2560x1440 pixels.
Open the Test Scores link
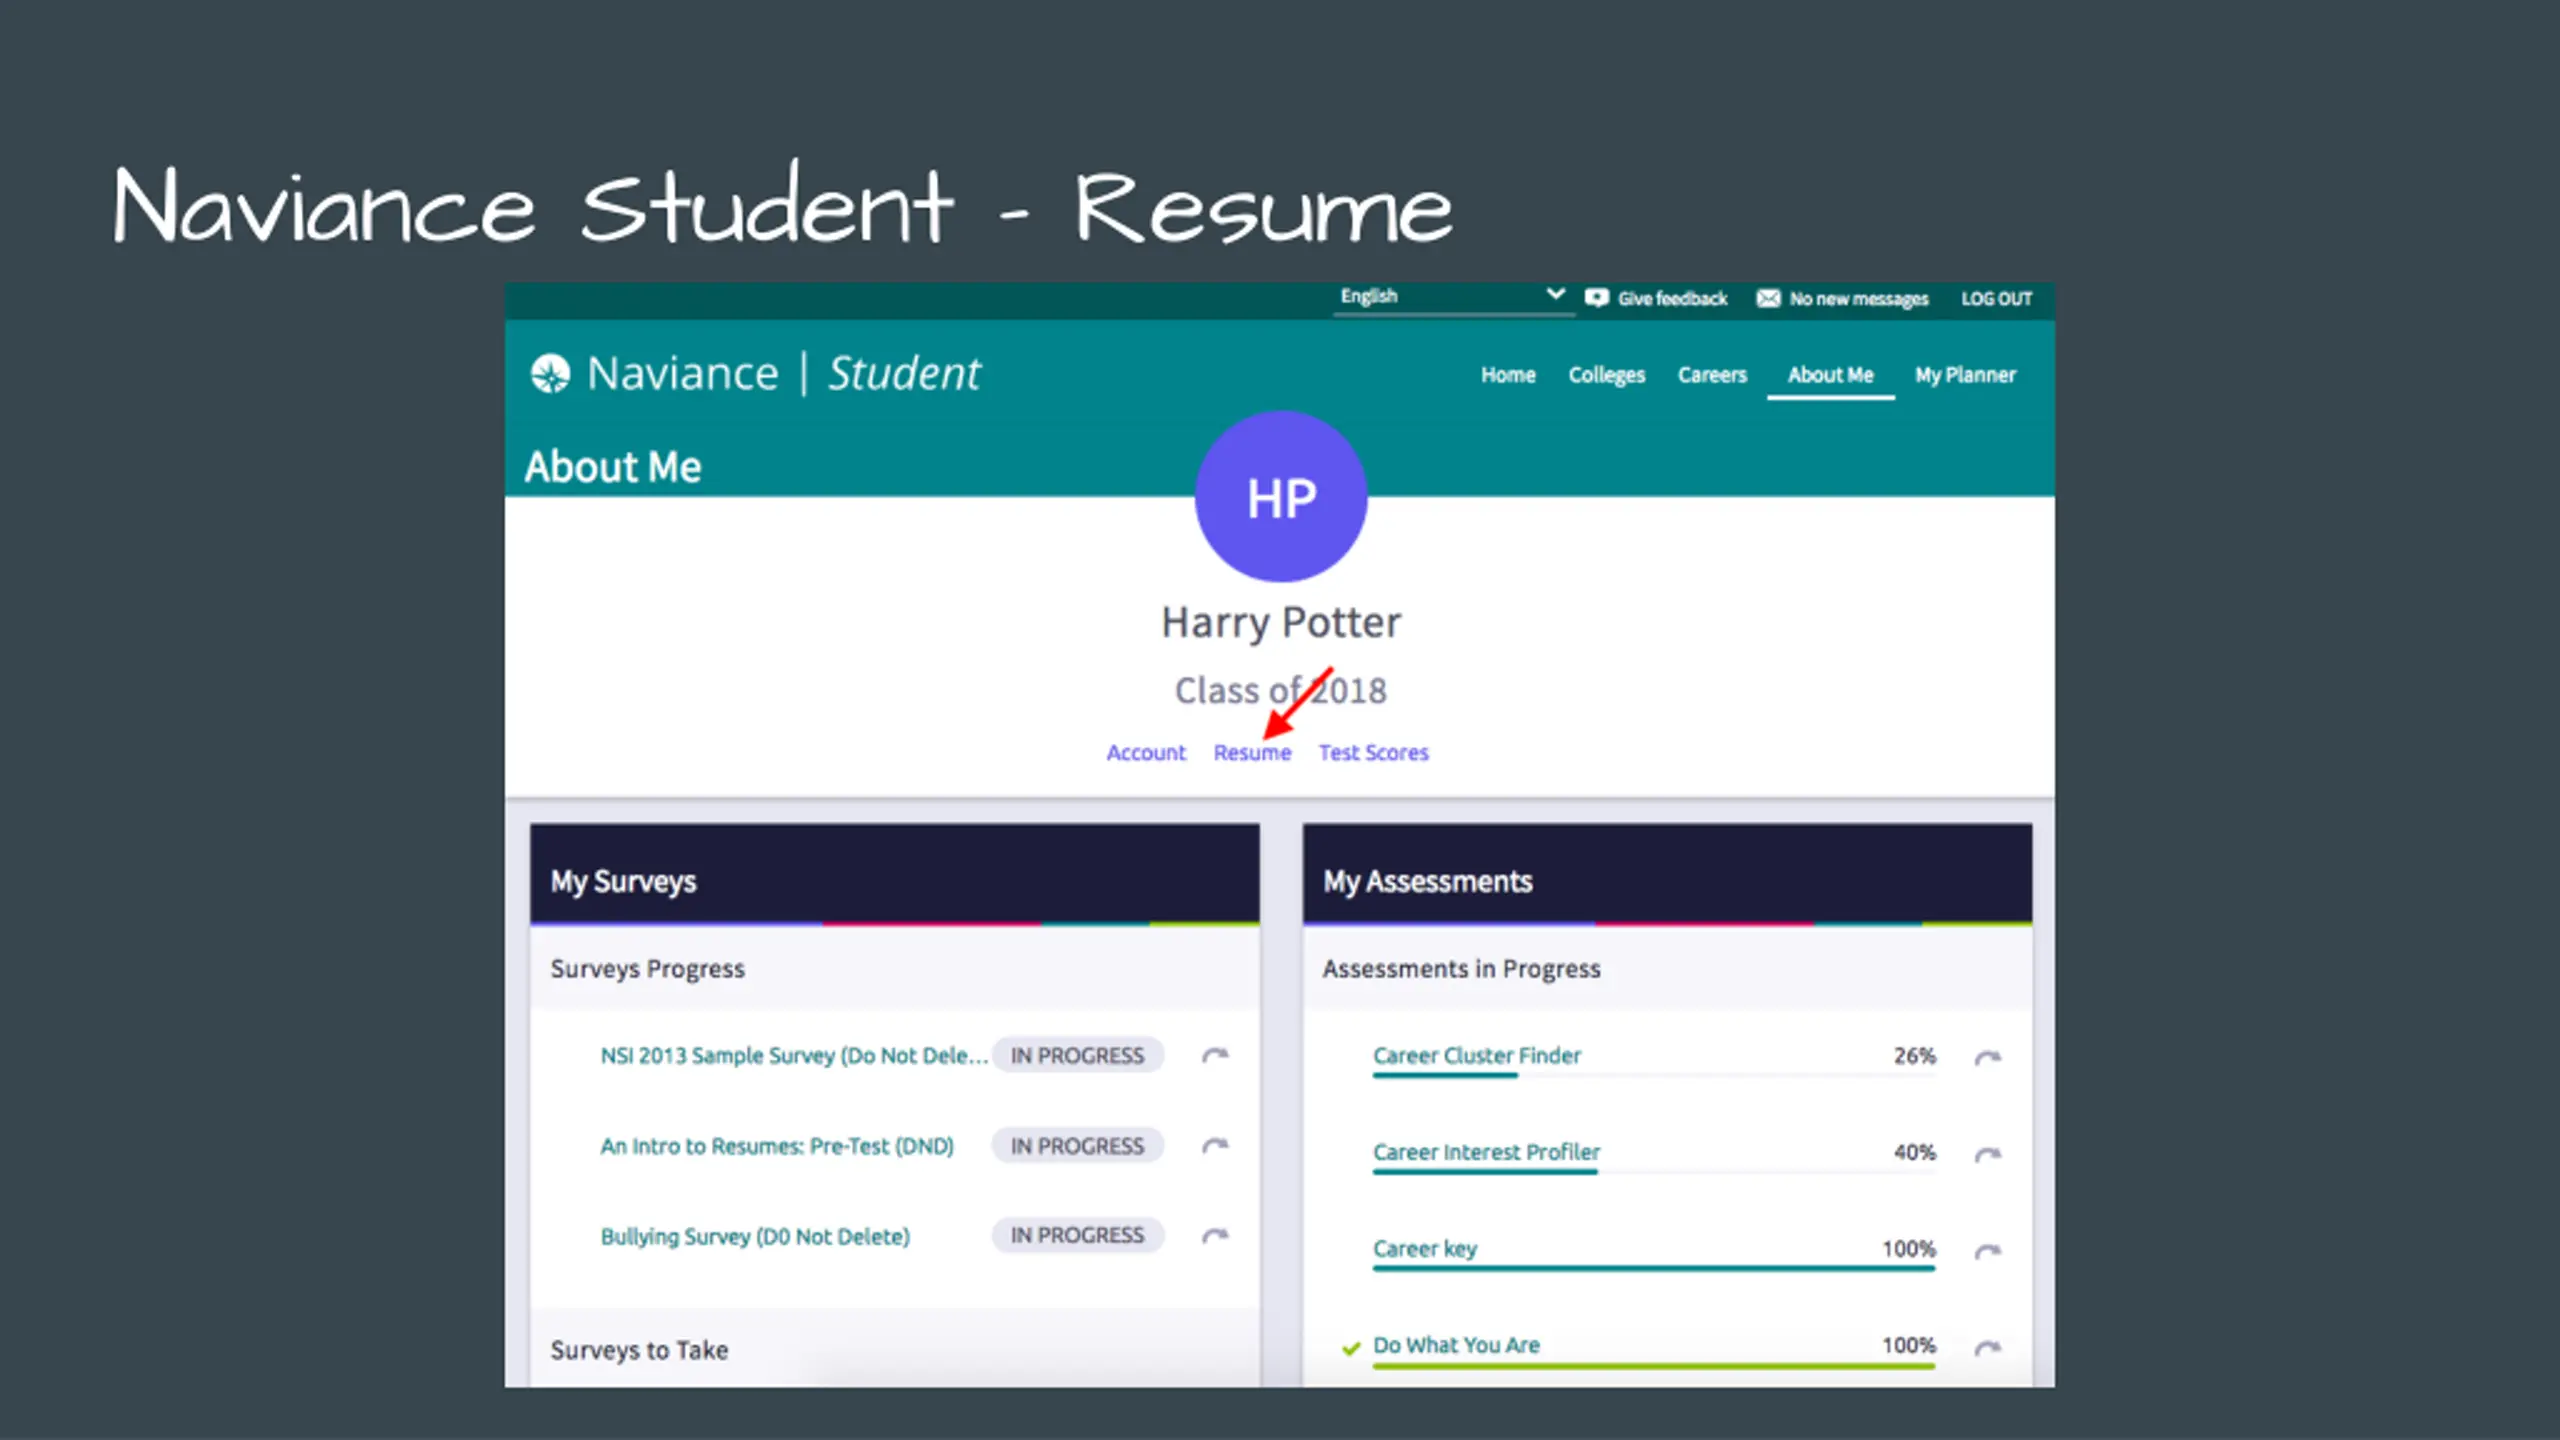(1373, 752)
